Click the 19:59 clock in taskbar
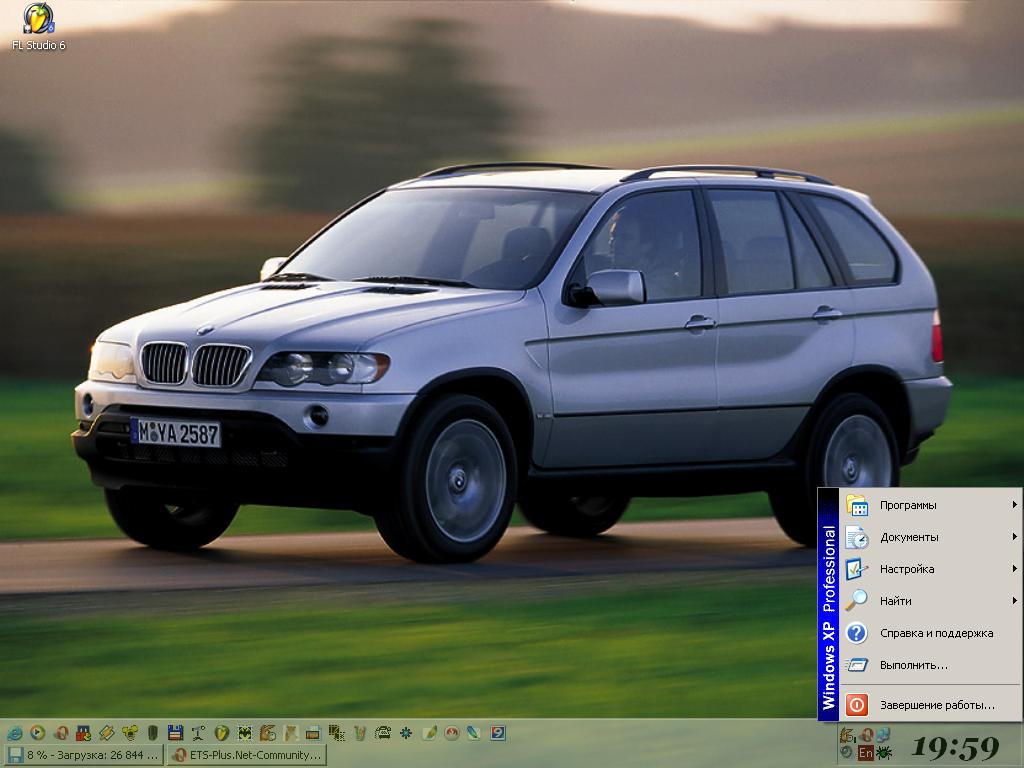Image resolution: width=1024 pixels, height=768 pixels. click(x=955, y=747)
